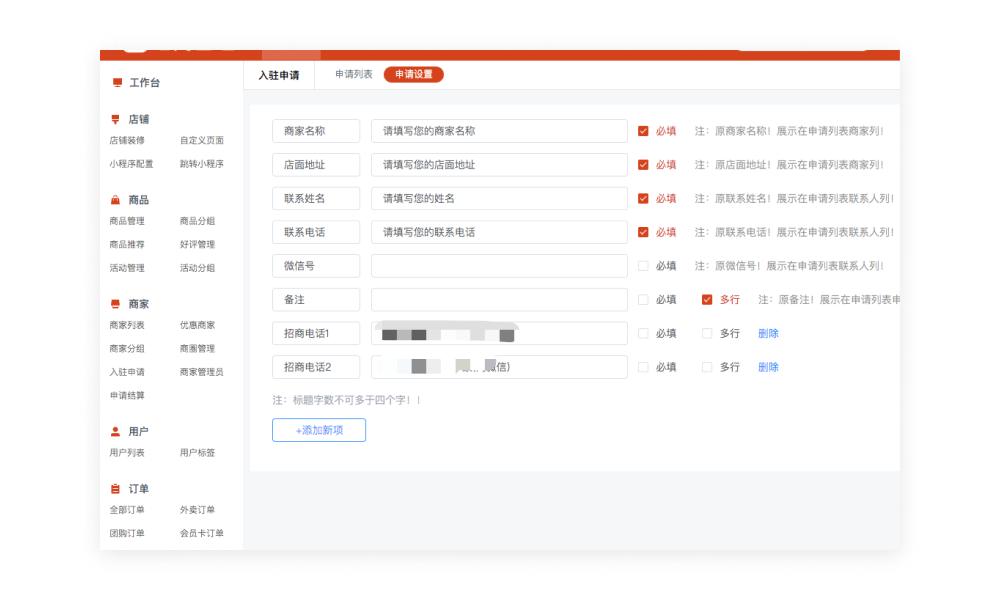Viewport: 1000px width, 600px height.
Task: Click 删除 next to 招商电话2
Action: [x=768, y=367]
